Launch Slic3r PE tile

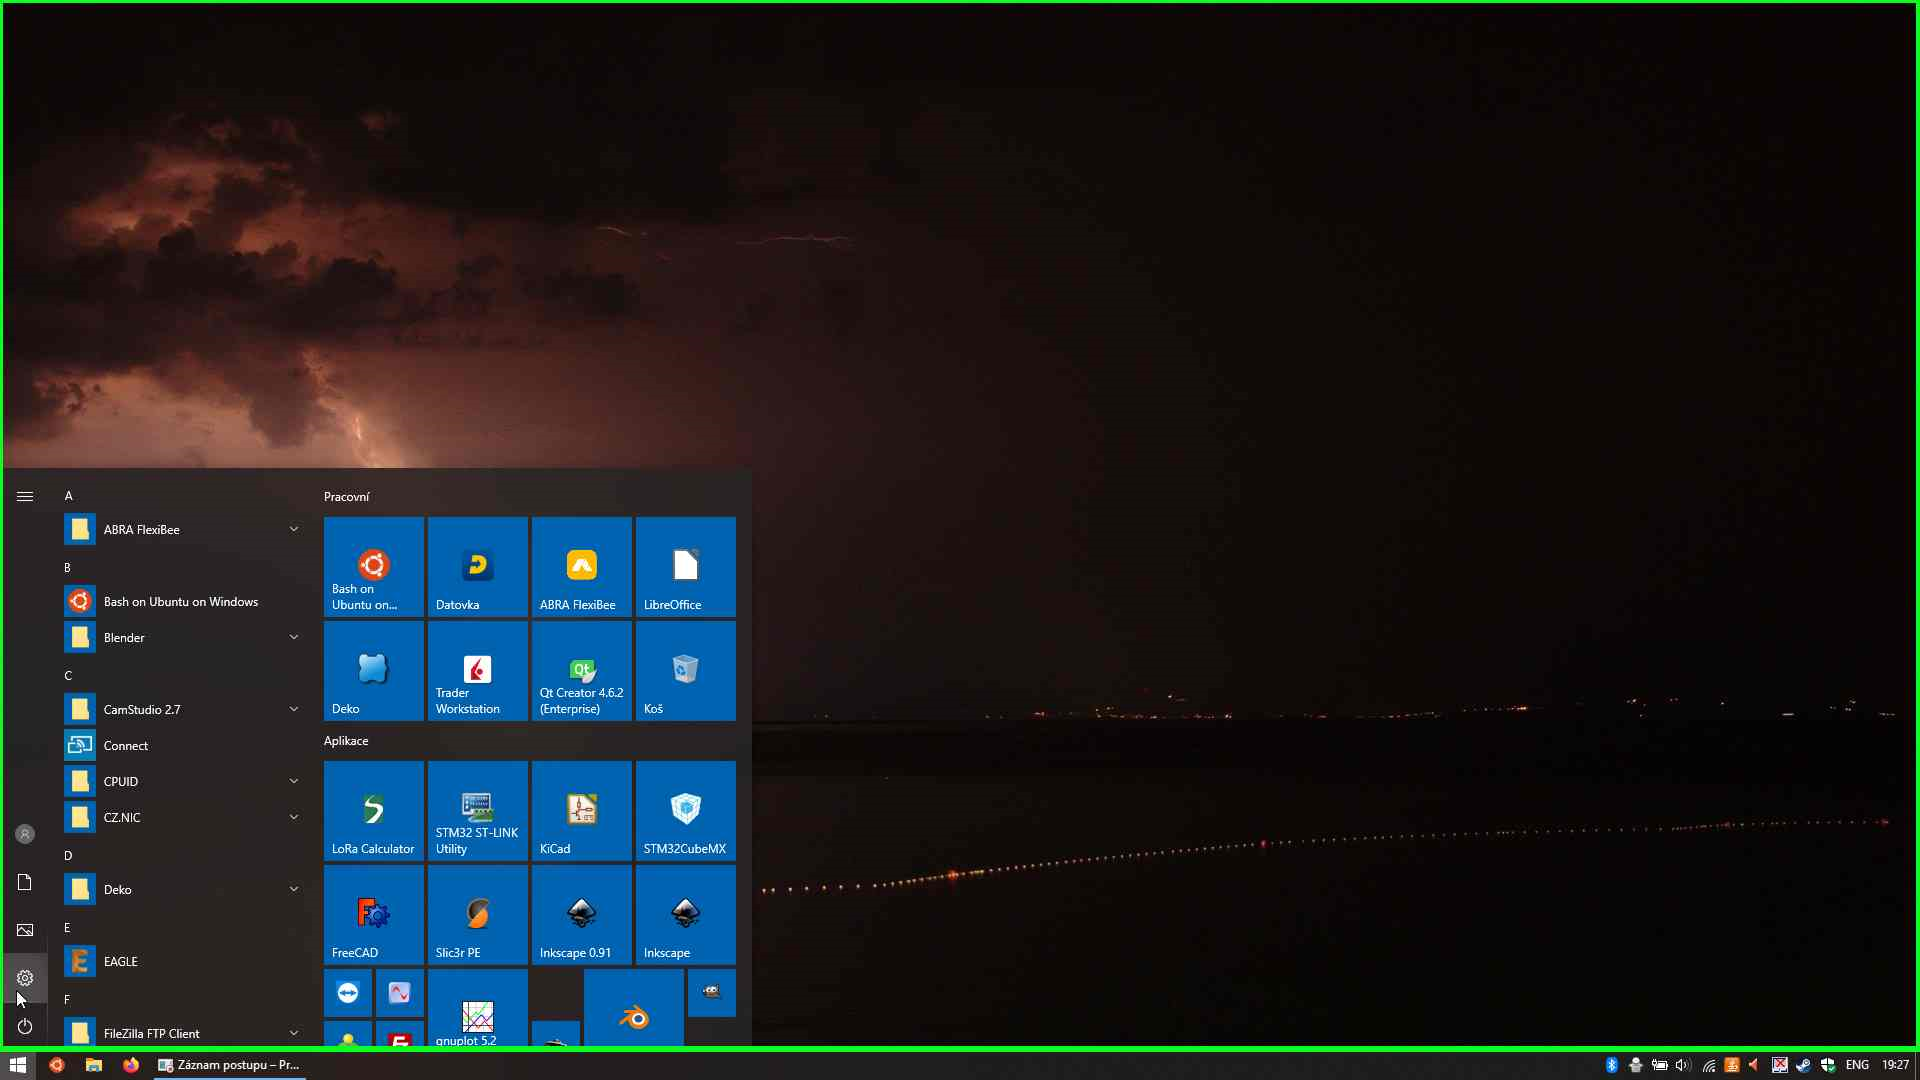pos(477,914)
